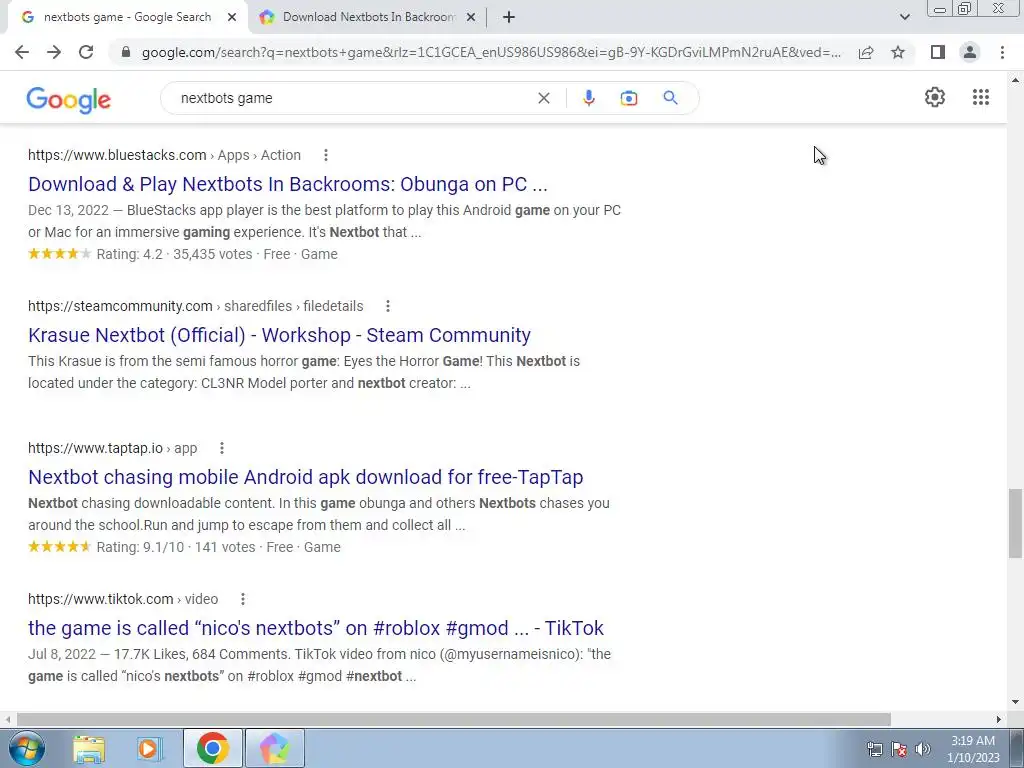Click the taptap.io breadcrumb URL

click(x=112, y=449)
